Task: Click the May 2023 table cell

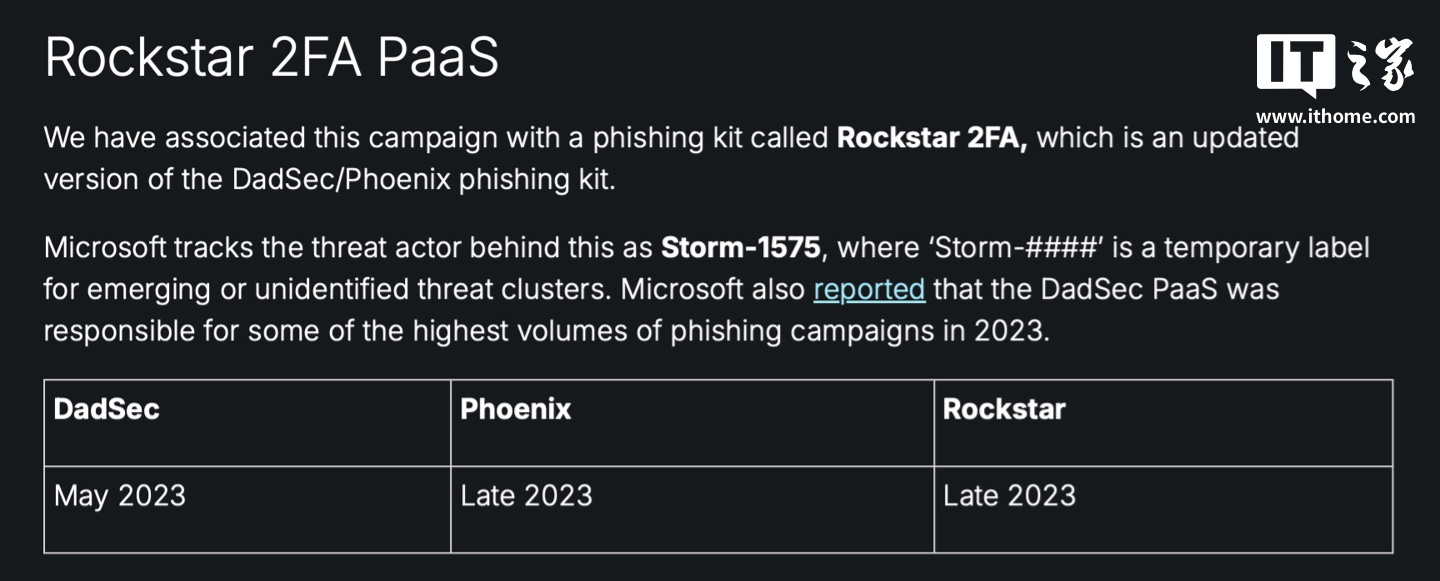Action: 247,509
